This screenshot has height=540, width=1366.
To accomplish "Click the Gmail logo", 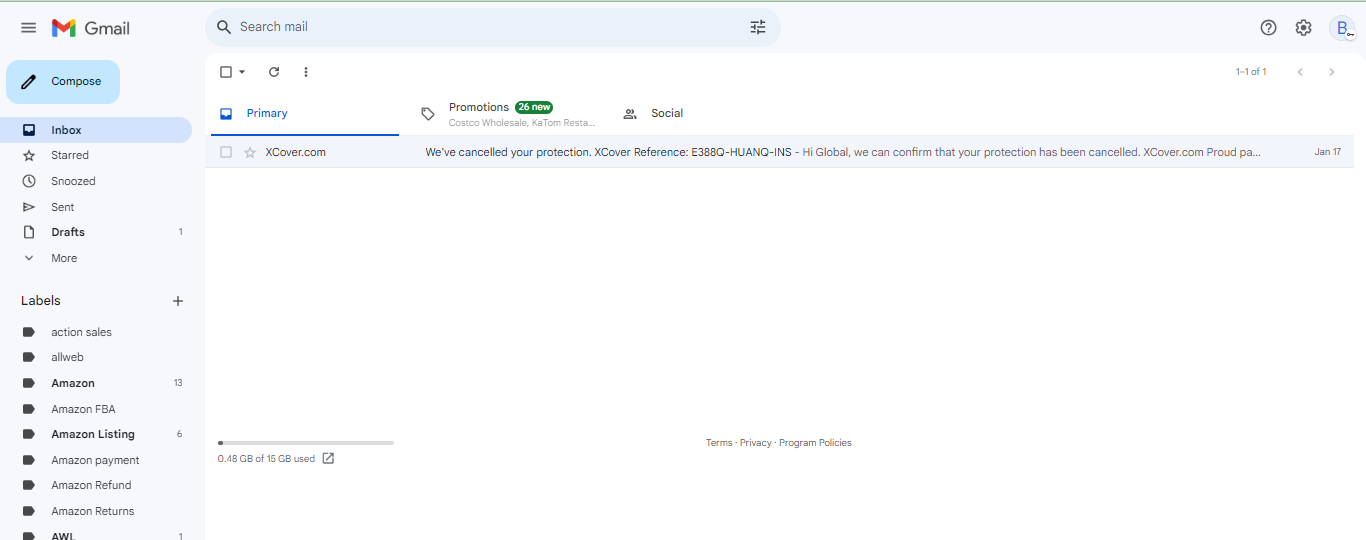I will (x=91, y=28).
